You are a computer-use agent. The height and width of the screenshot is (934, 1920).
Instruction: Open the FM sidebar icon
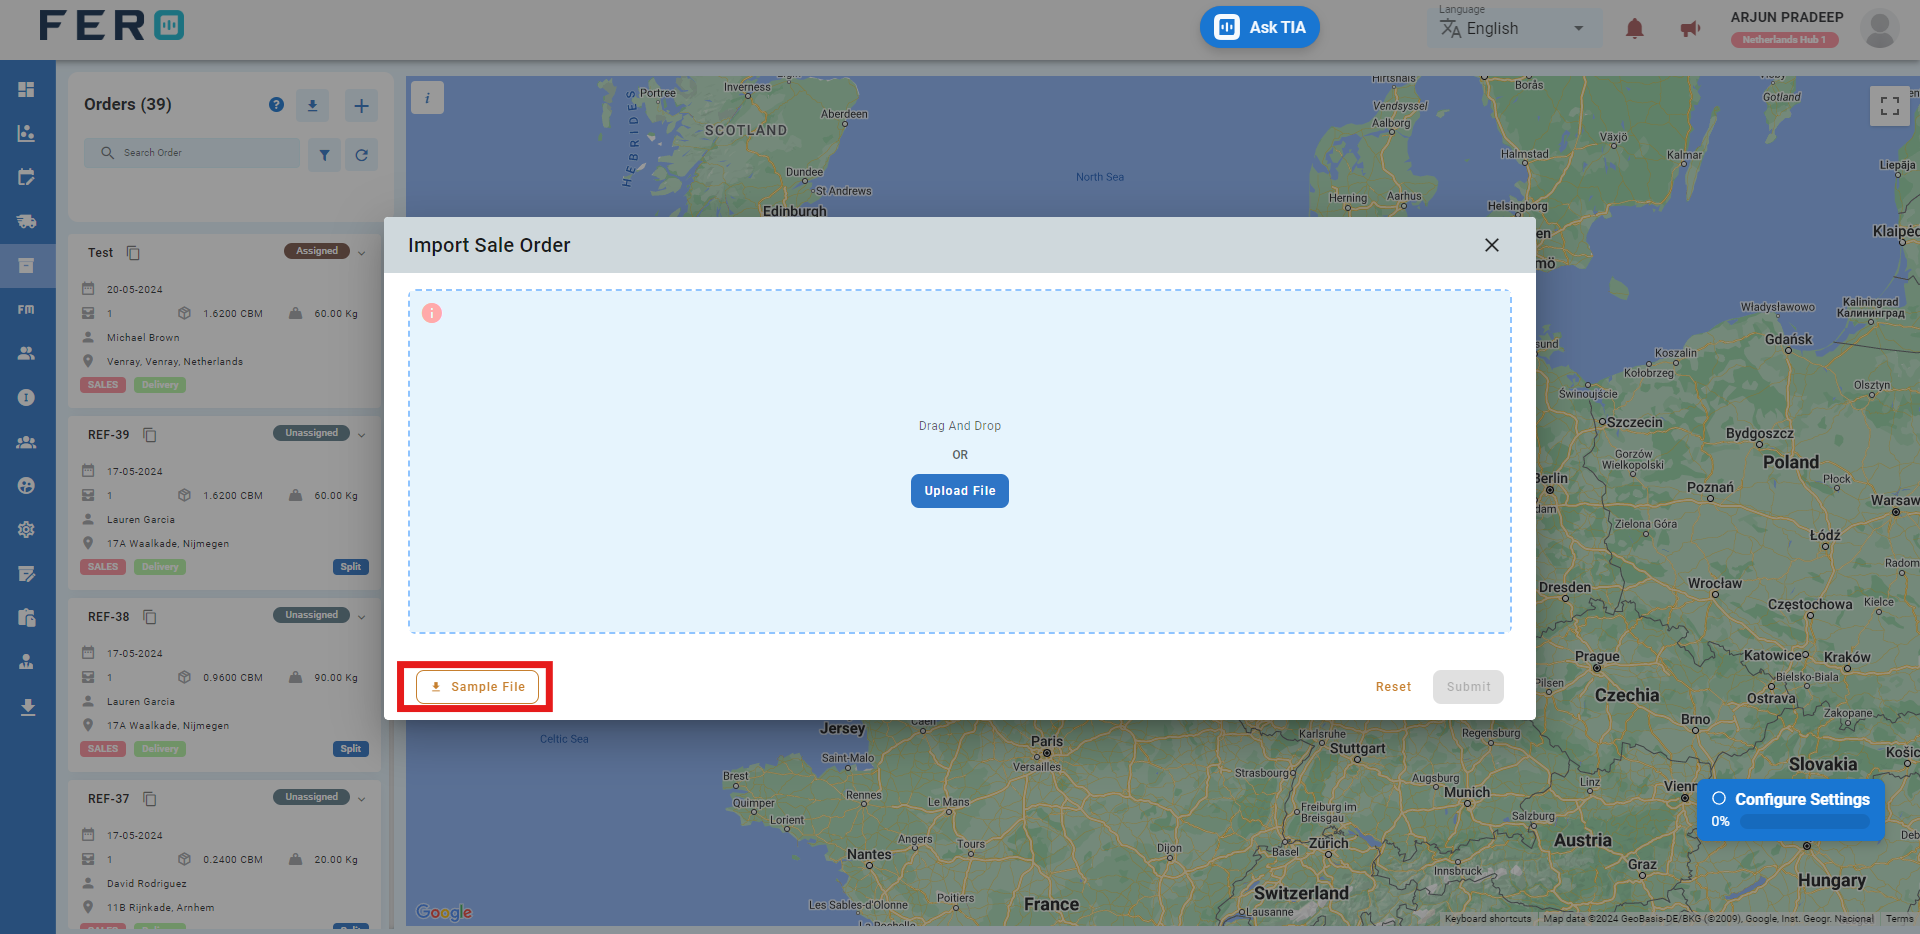(x=27, y=309)
